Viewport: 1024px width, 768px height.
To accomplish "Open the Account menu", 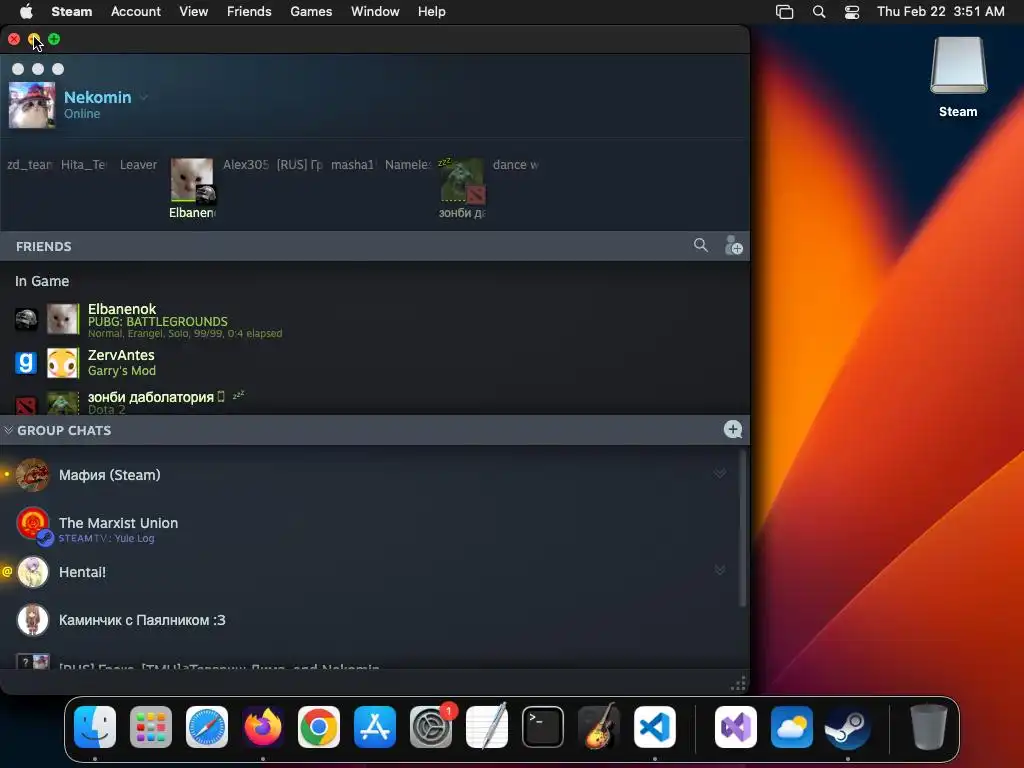I will click(x=135, y=11).
